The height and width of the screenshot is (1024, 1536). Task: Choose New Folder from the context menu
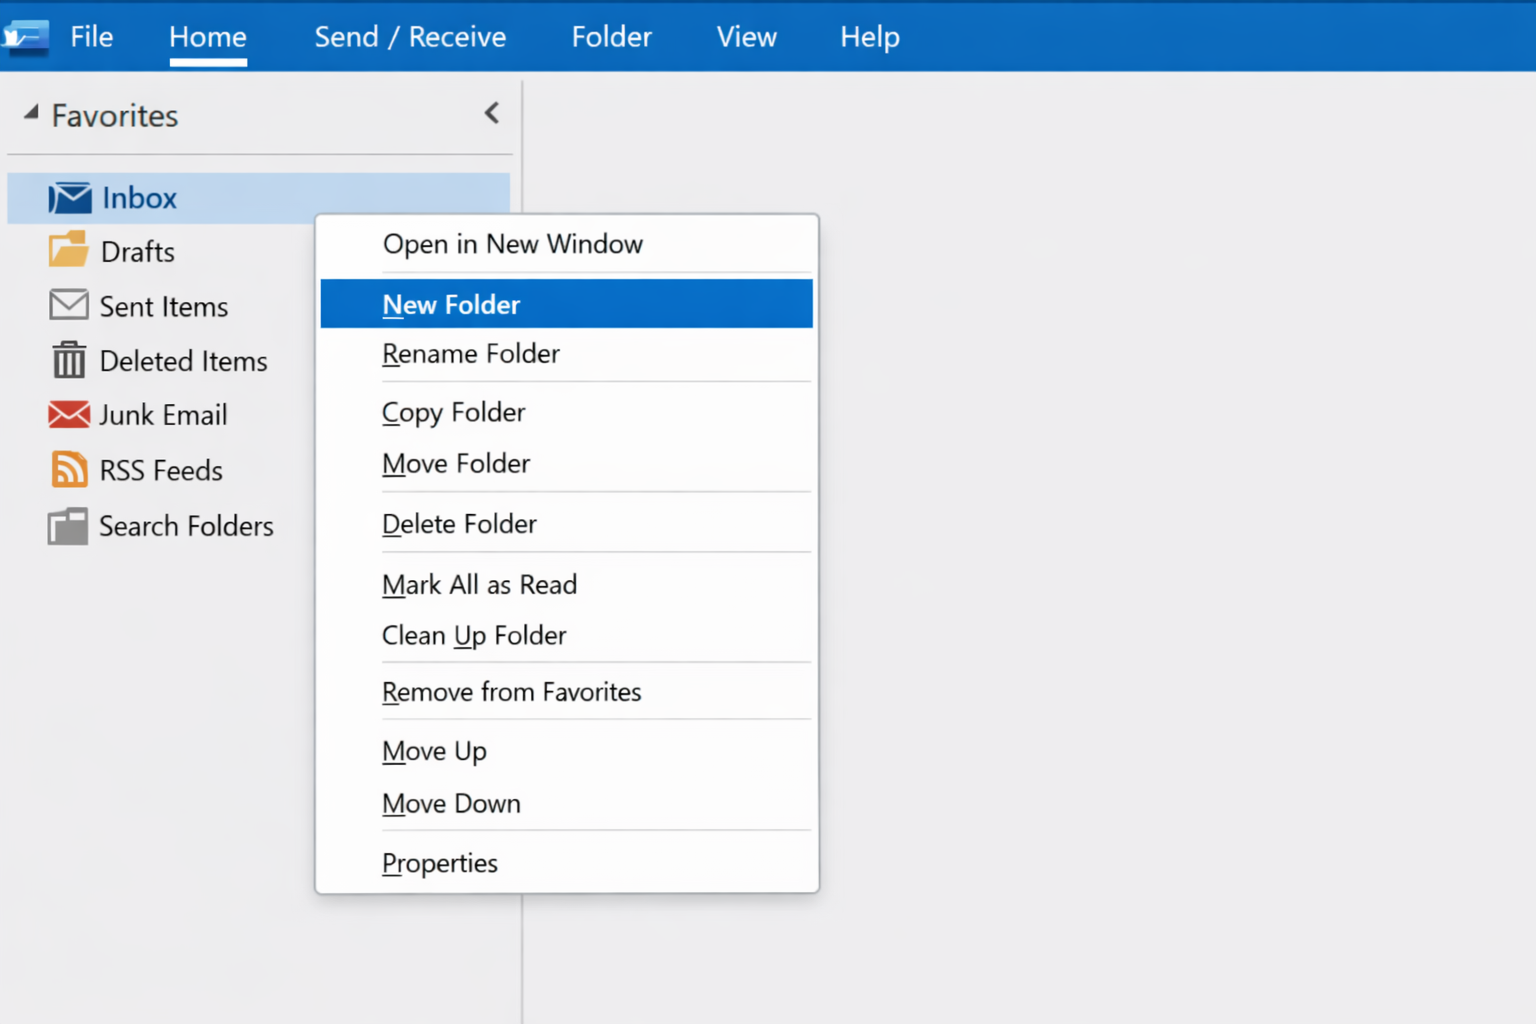click(x=451, y=304)
